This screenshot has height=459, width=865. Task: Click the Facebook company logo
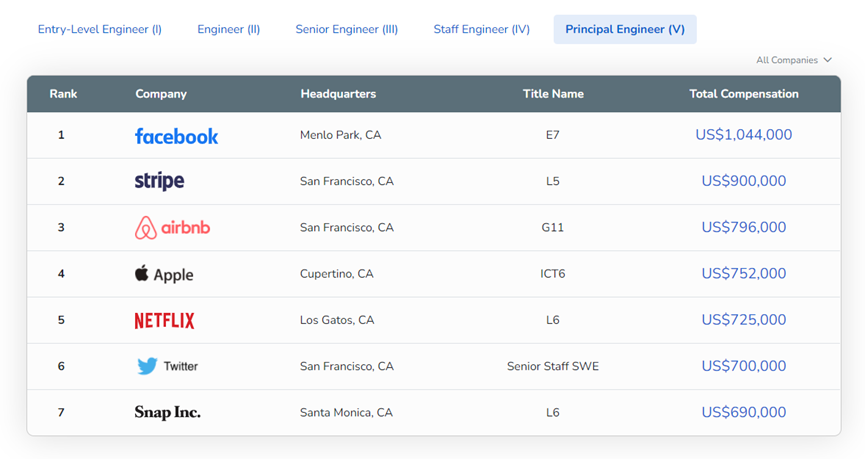coord(176,136)
